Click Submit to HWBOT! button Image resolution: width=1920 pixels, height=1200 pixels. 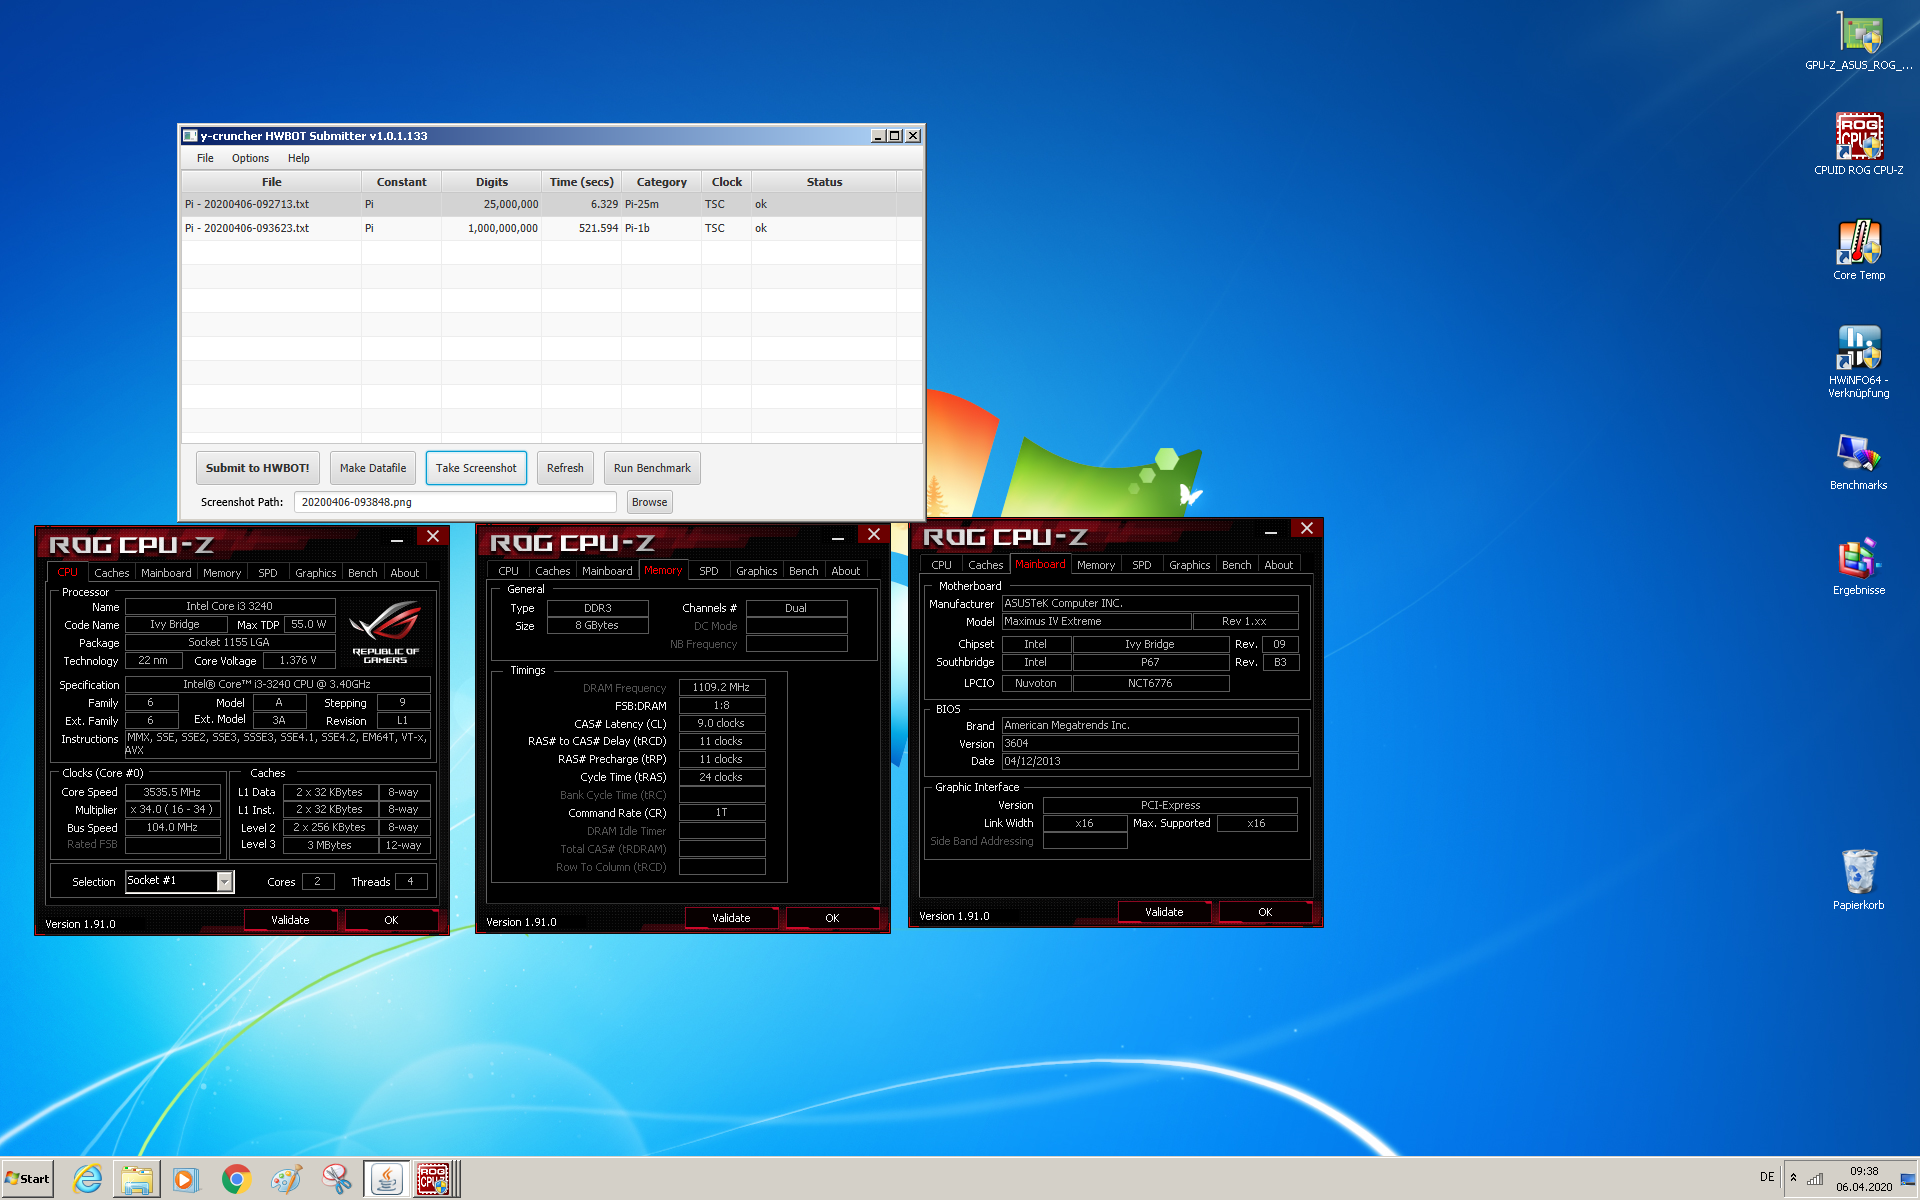257,468
